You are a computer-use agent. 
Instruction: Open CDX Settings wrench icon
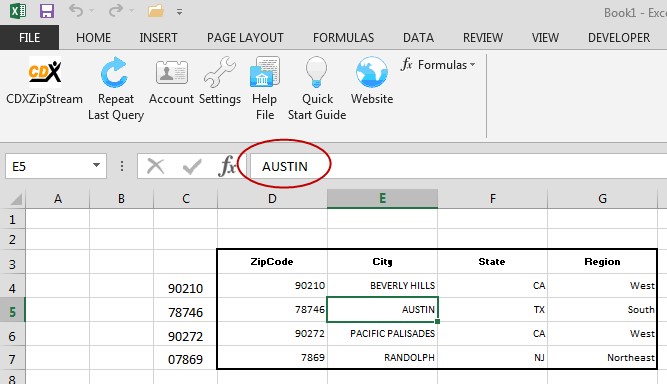click(x=220, y=82)
